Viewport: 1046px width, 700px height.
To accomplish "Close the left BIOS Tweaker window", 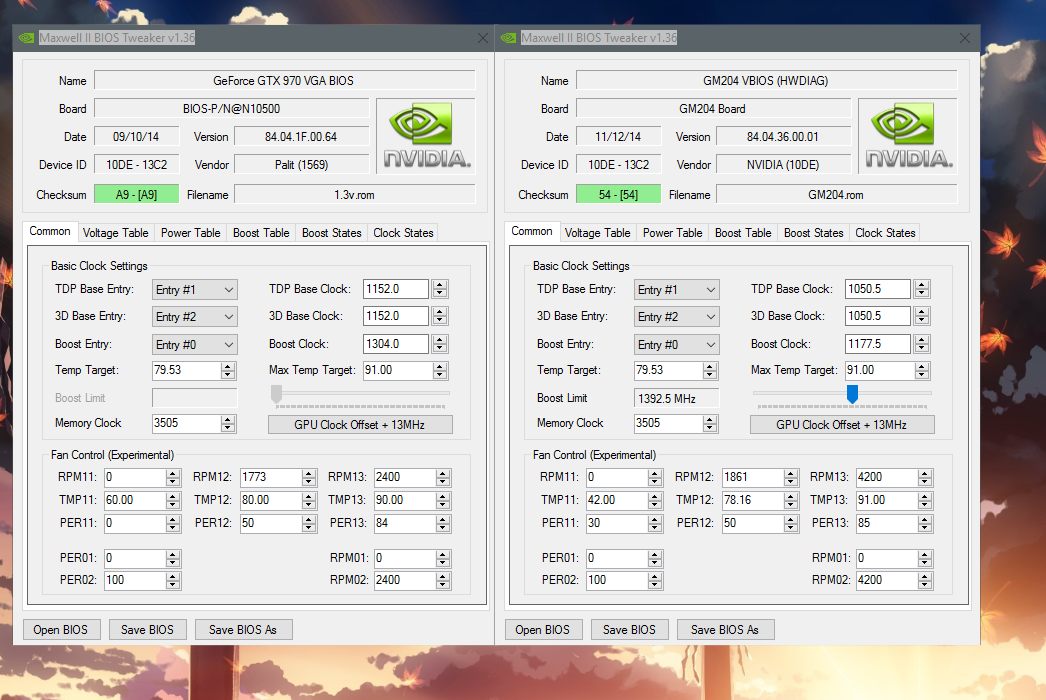I will pos(483,38).
